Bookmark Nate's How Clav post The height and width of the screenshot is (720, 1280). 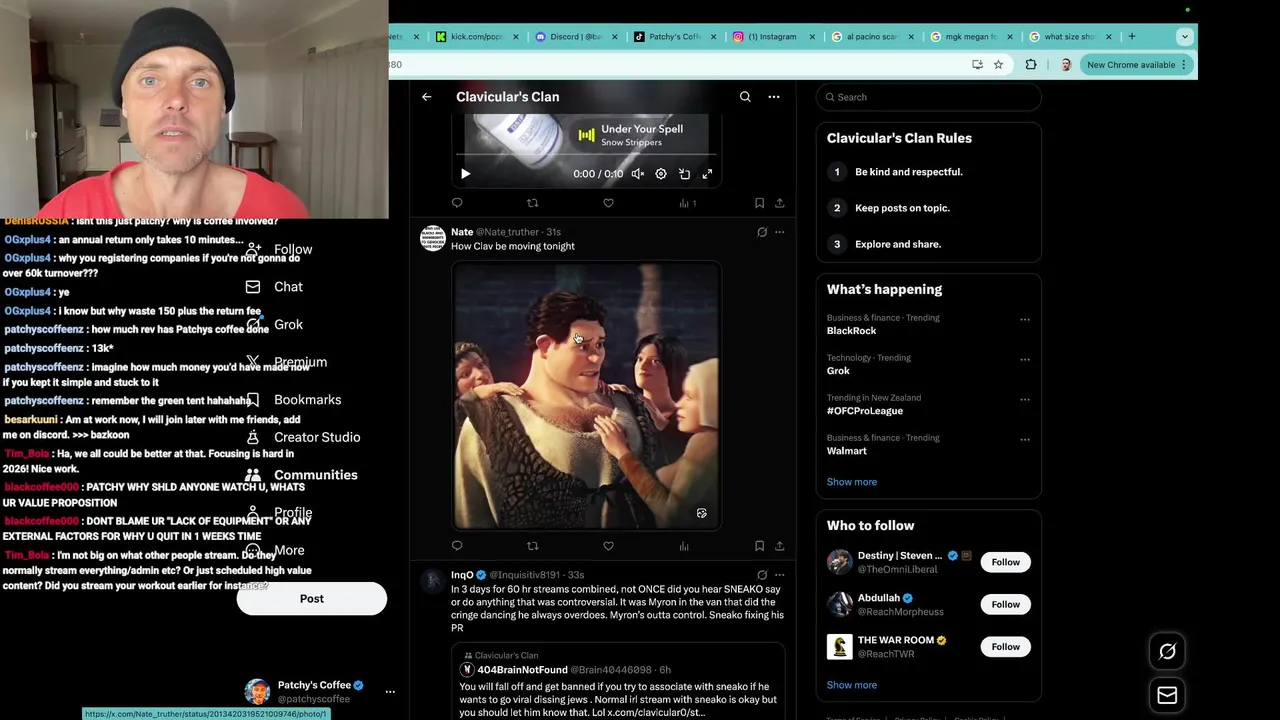tap(759, 546)
